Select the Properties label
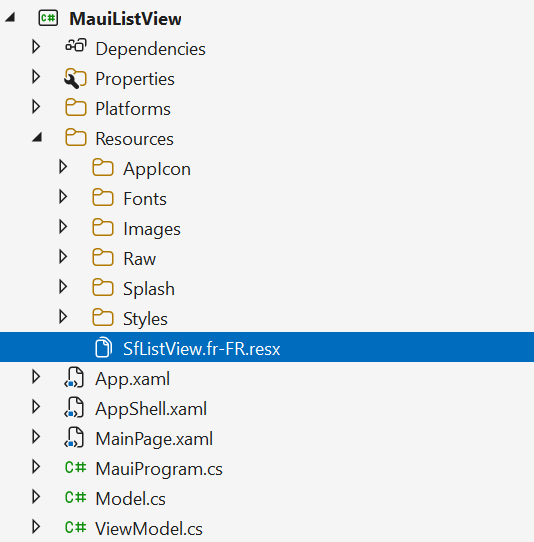The image size is (534, 542). coord(135,79)
